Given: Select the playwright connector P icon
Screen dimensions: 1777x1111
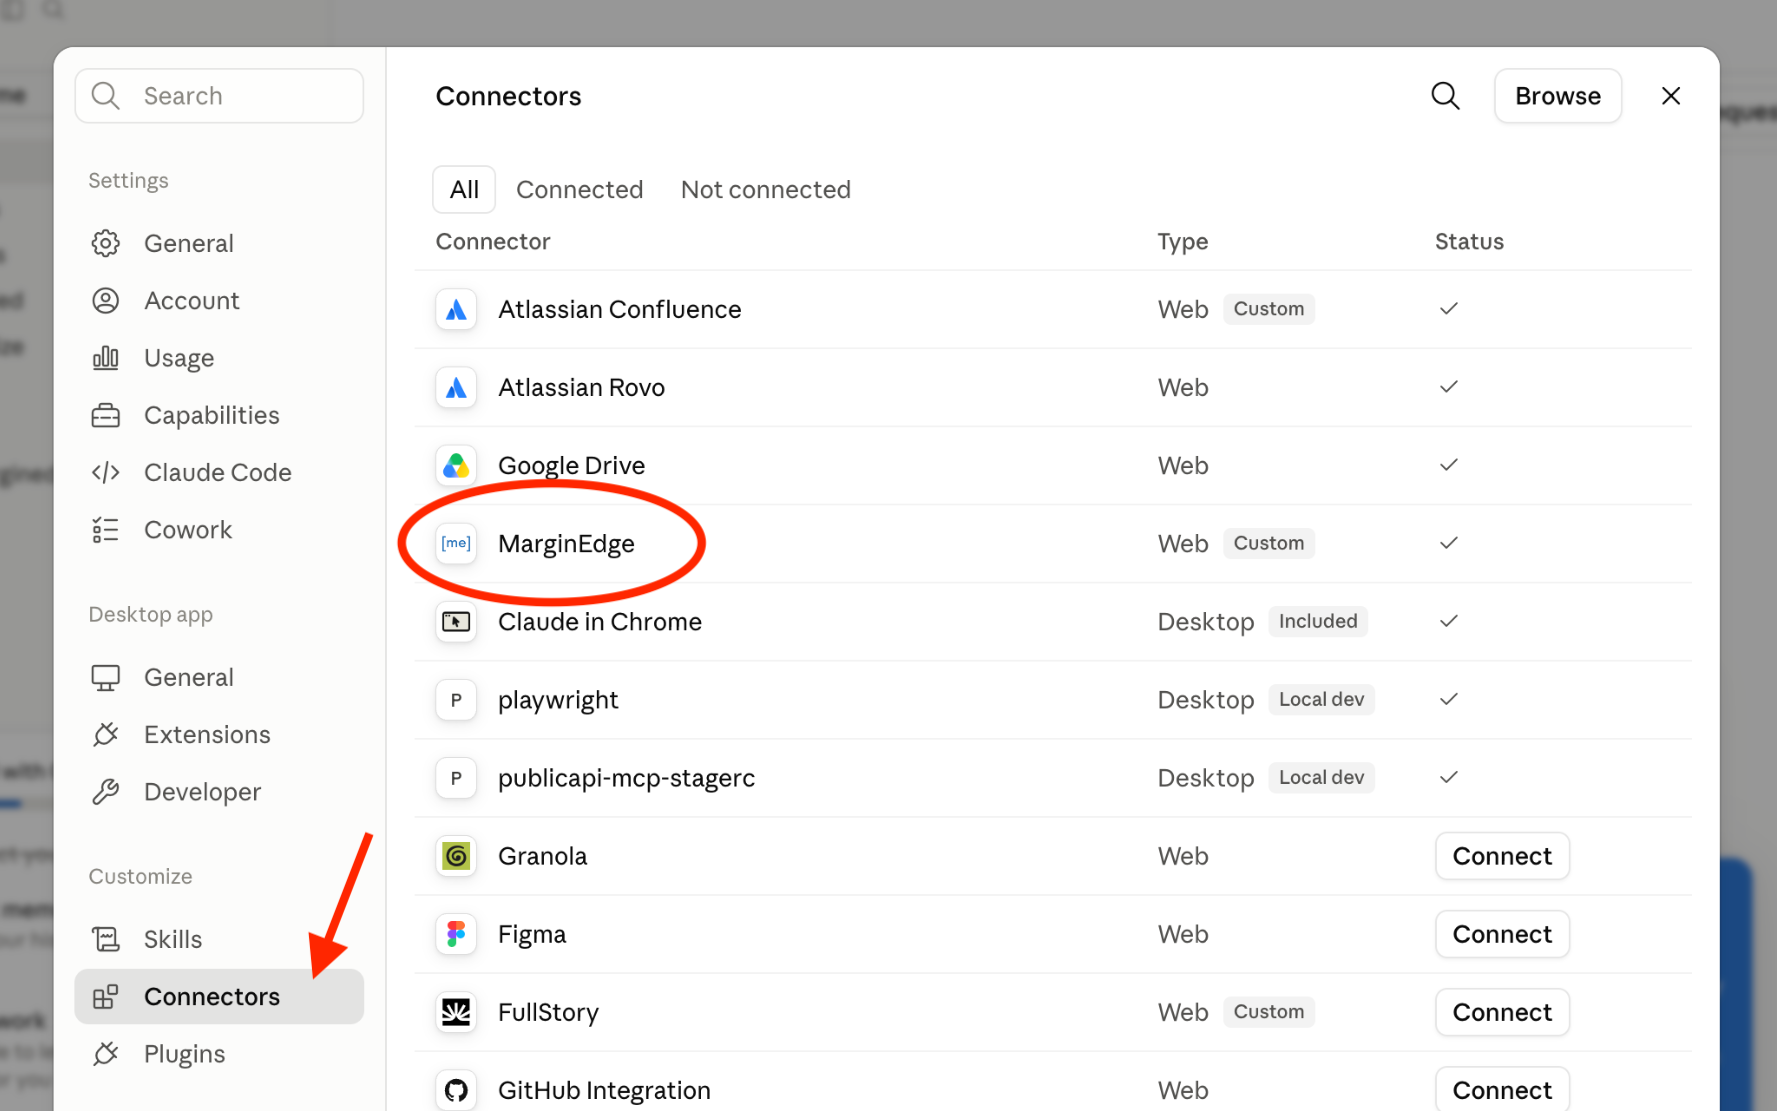Looking at the screenshot, I should tap(456, 700).
